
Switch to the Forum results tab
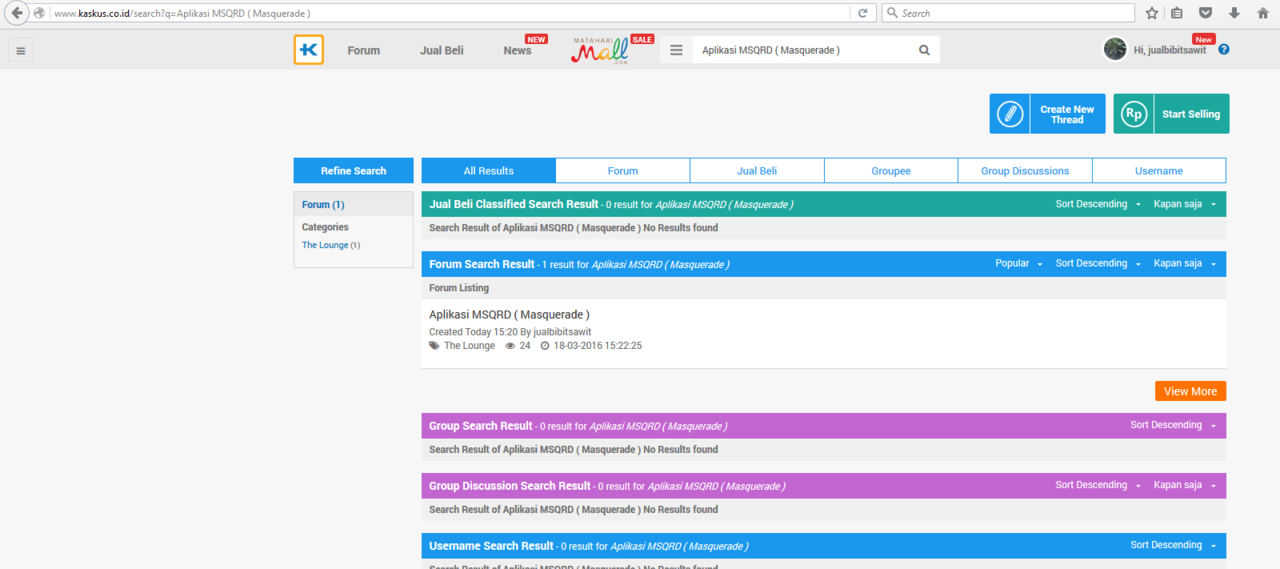(623, 171)
